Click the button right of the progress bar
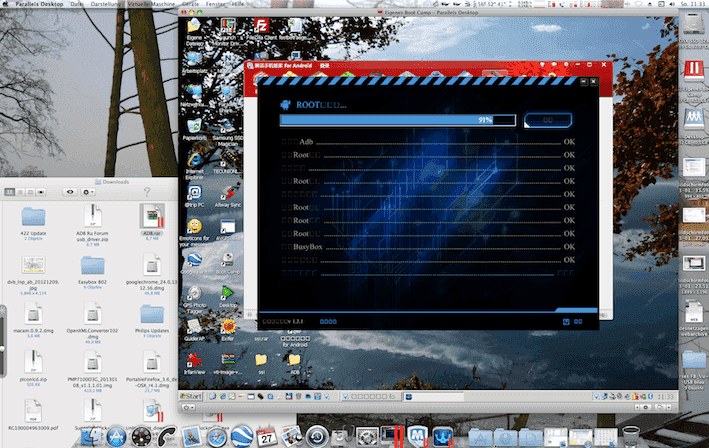Screen dimensions: 709x448 pos(548,120)
